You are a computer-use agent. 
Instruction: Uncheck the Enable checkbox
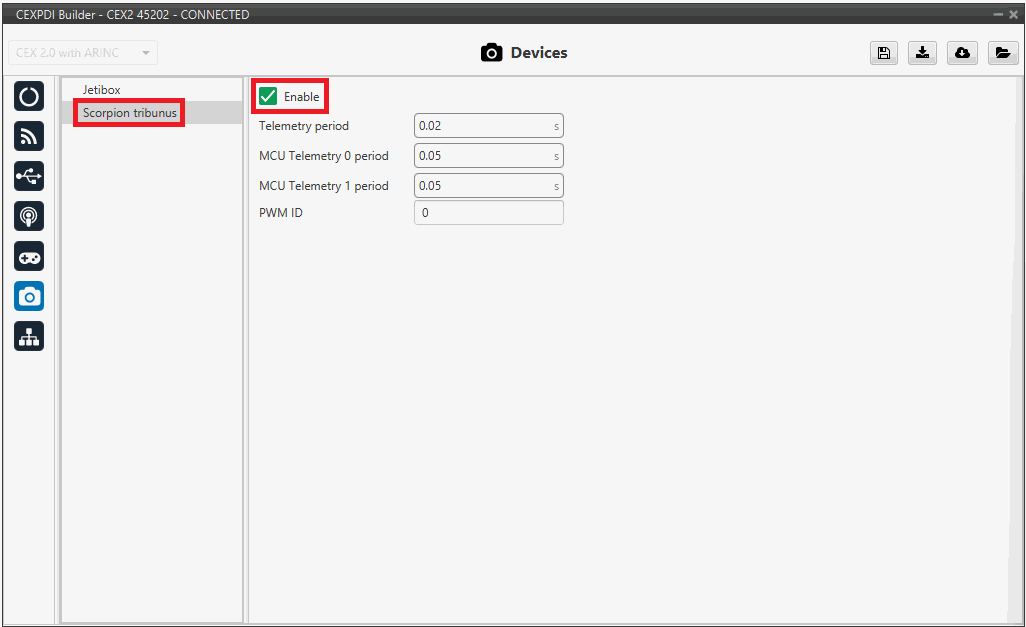(x=269, y=96)
